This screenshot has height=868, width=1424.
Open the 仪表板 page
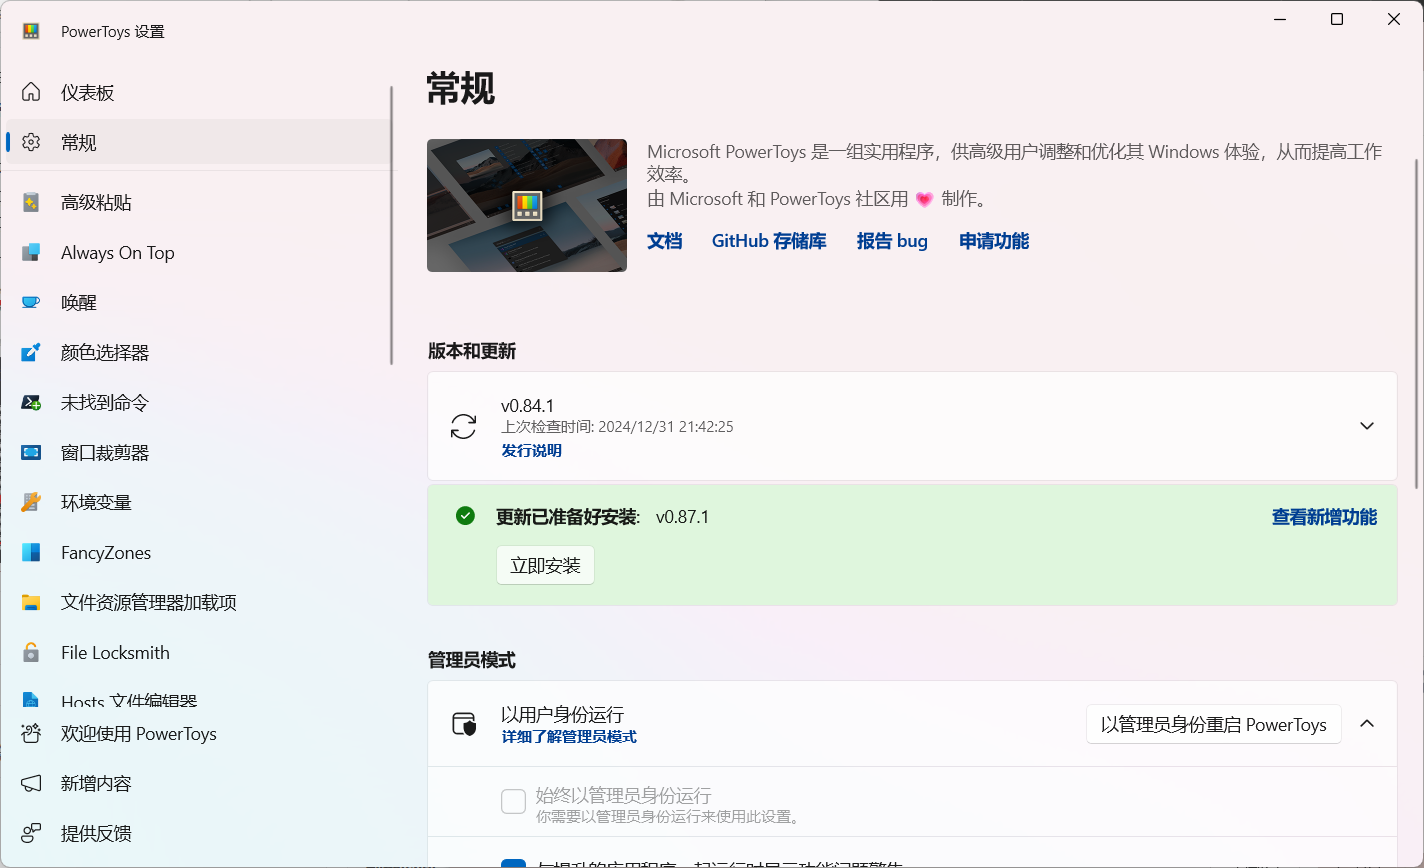coord(198,92)
